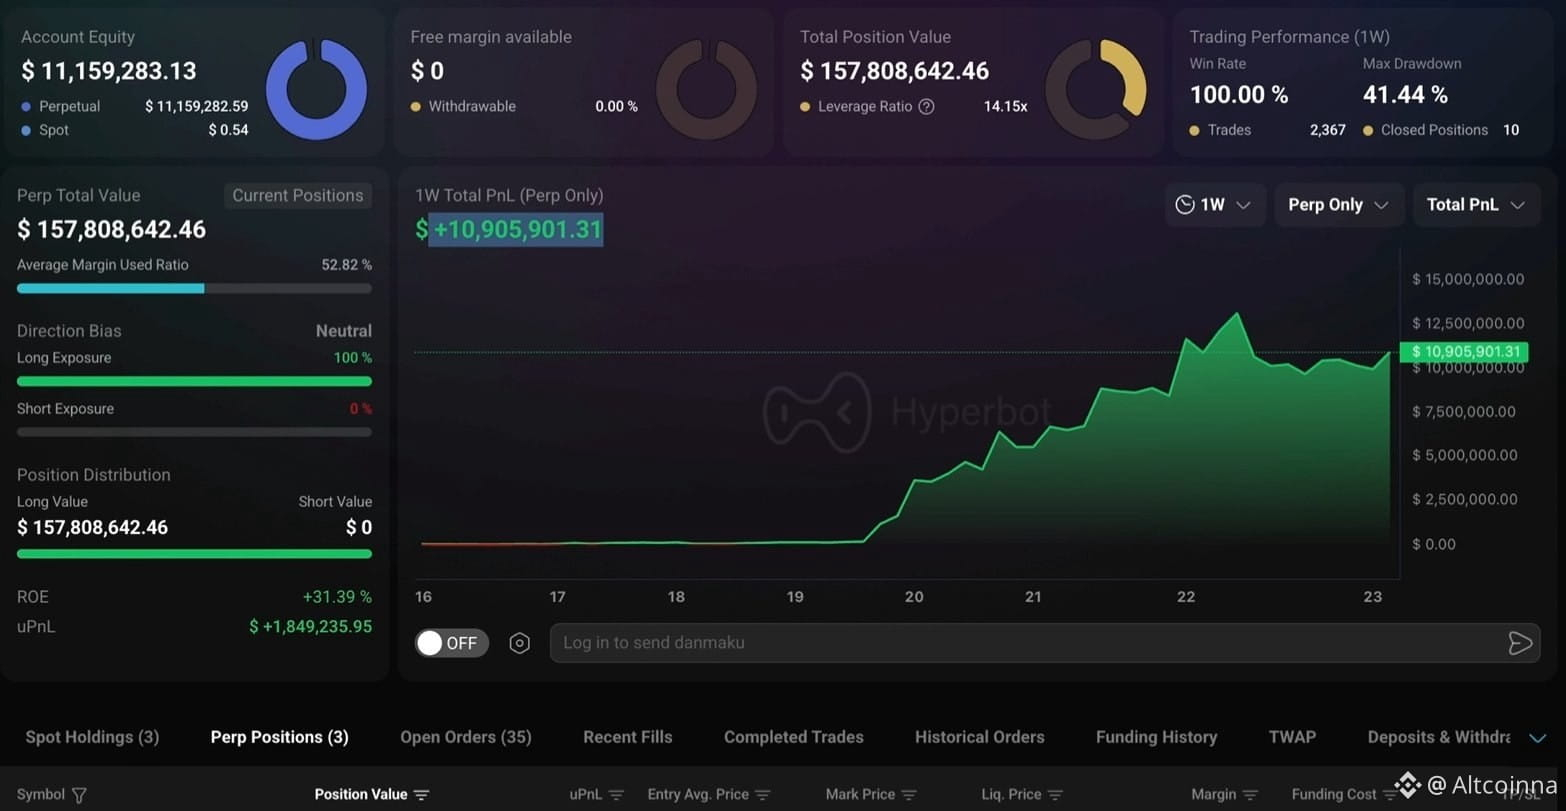Open the Deposits & Withdrawals tab
The height and width of the screenshot is (811, 1566).
coord(1439,737)
